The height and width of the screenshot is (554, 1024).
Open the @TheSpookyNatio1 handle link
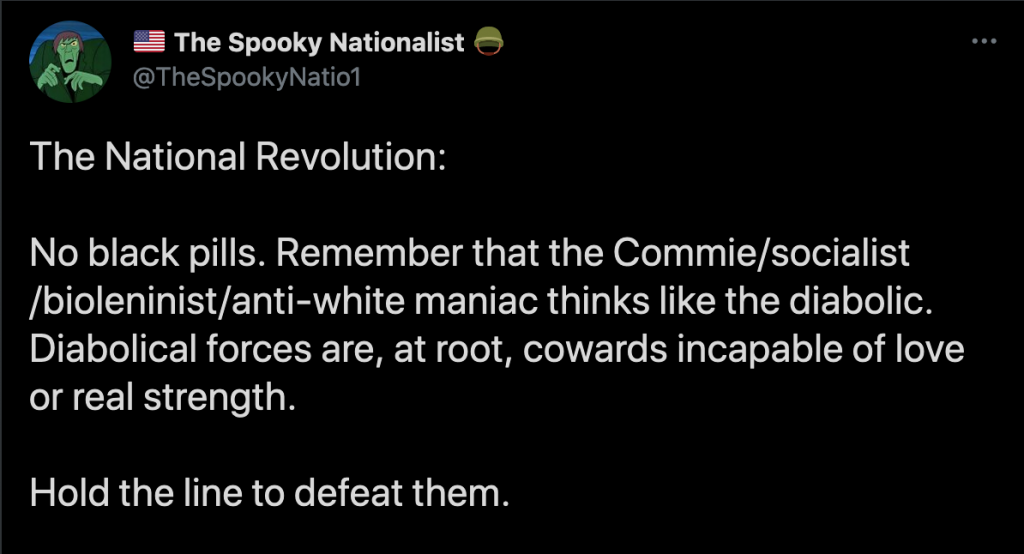click(x=247, y=78)
